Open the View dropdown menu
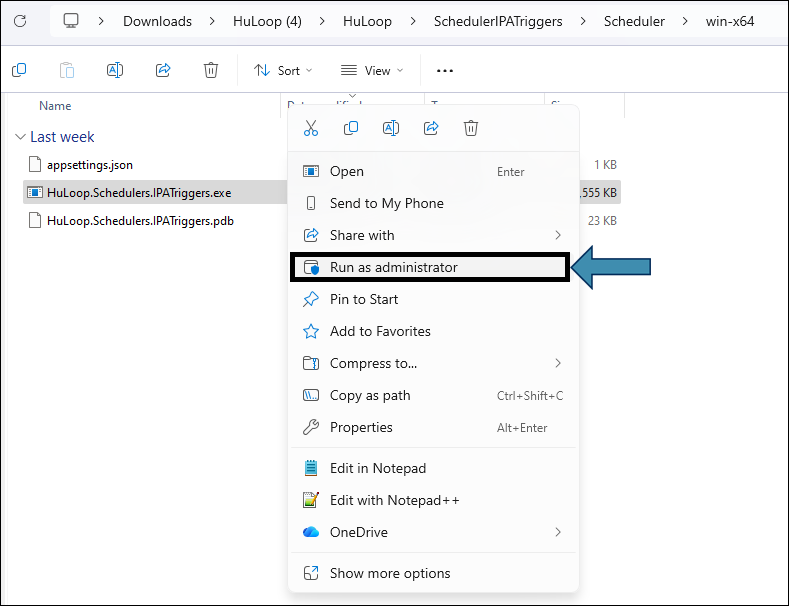Screen dimensions: 789x606 372,70
